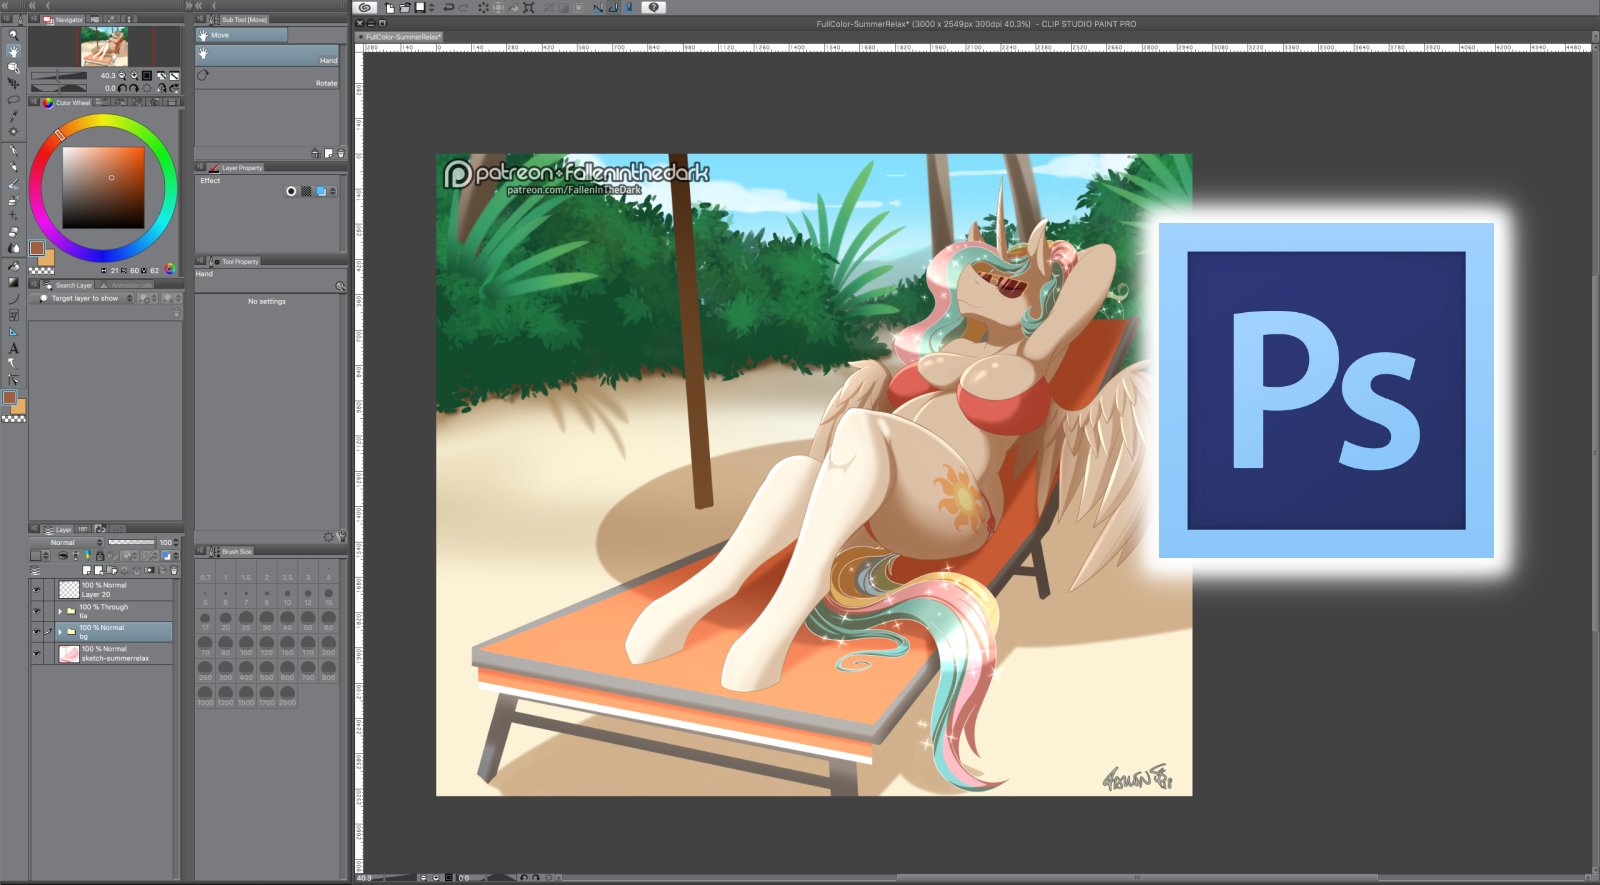Click the Open file icon in command bar
The height and width of the screenshot is (885, 1600).
click(x=404, y=7)
